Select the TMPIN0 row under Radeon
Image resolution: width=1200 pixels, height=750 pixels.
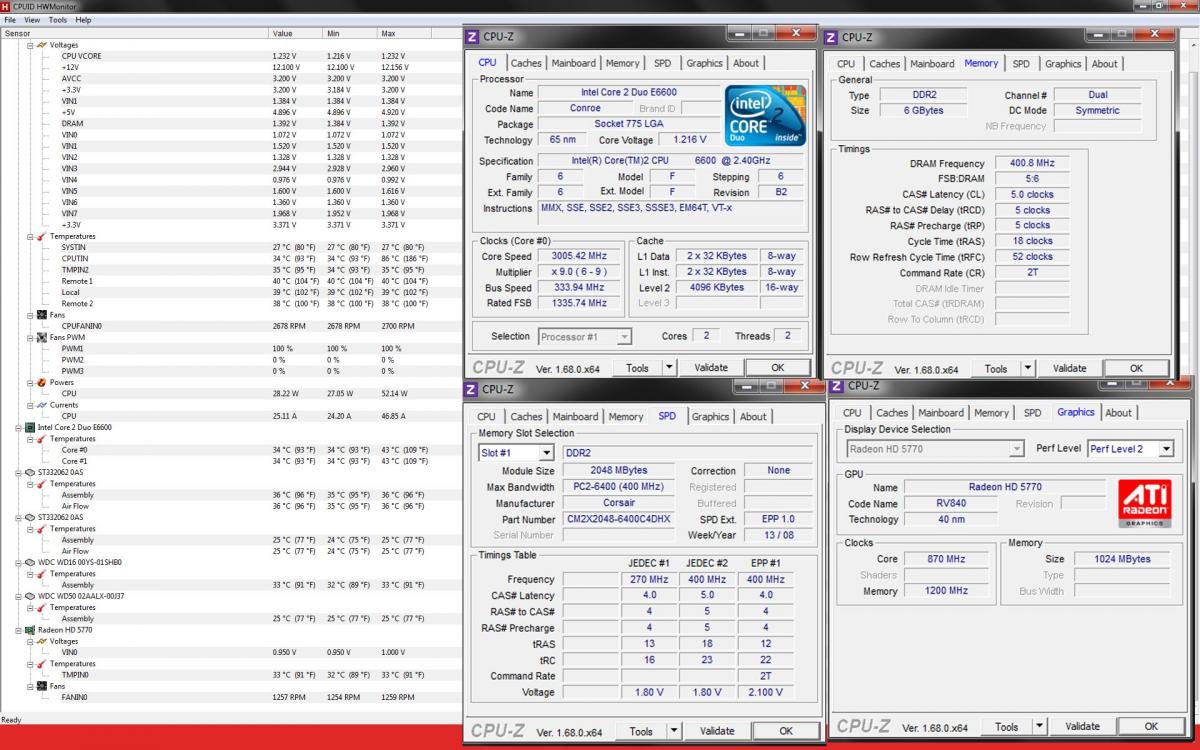tap(230, 675)
